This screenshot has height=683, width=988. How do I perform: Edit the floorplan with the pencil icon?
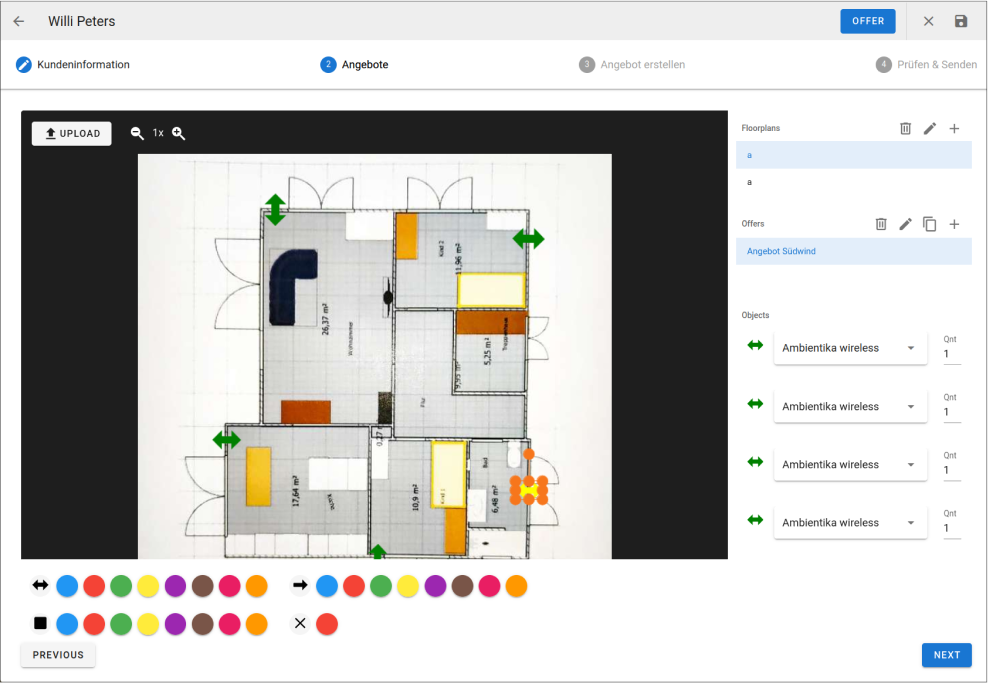tap(930, 129)
